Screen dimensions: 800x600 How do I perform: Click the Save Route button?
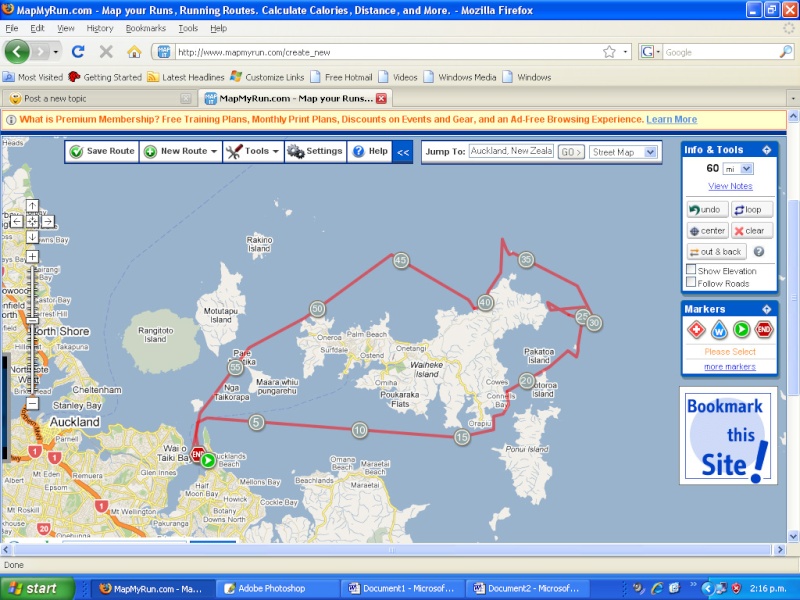coord(102,152)
